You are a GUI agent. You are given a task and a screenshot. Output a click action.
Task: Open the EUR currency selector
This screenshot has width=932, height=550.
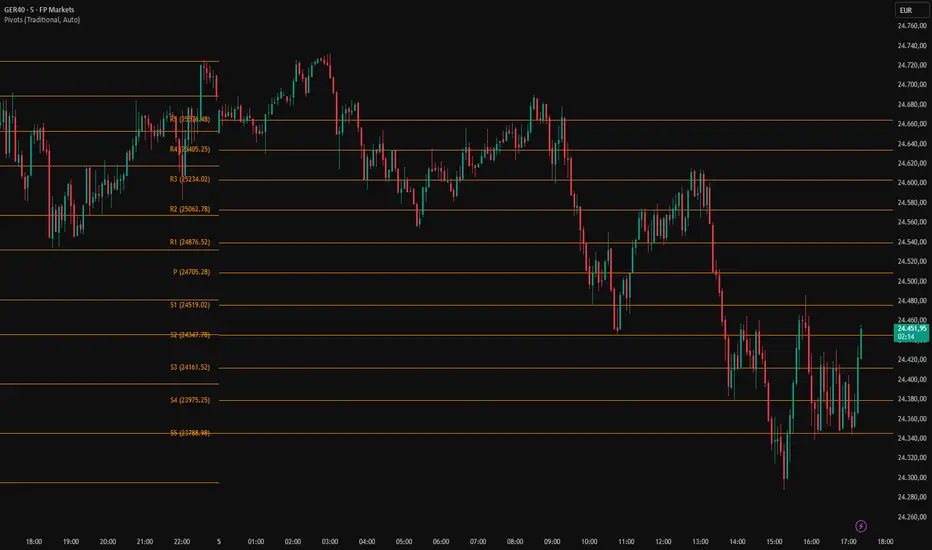pyautogui.click(x=907, y=10)
